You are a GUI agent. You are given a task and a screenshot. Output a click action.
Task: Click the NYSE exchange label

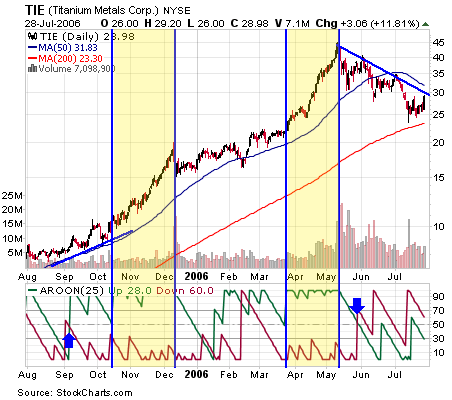177,11
